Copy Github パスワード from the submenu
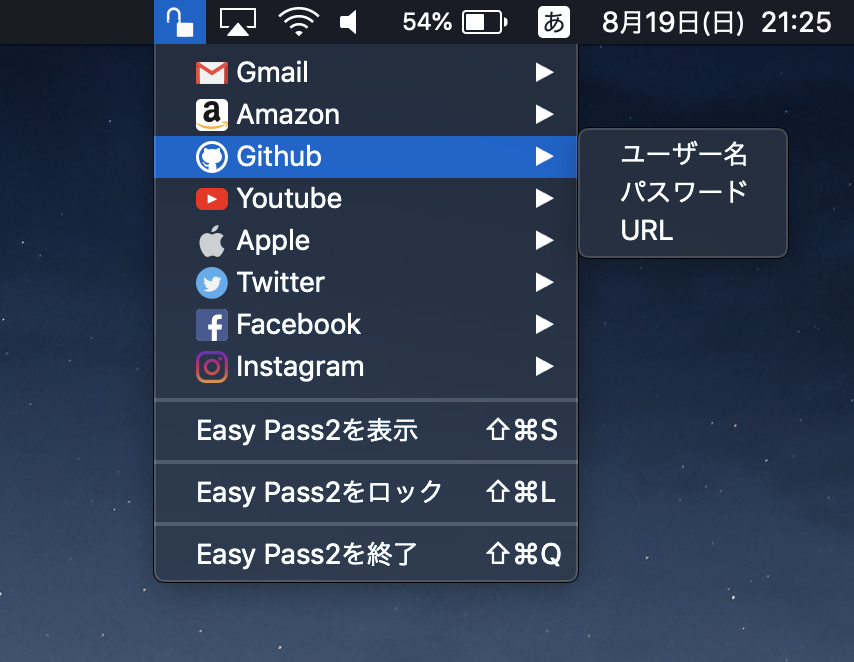 click(683, 192)
